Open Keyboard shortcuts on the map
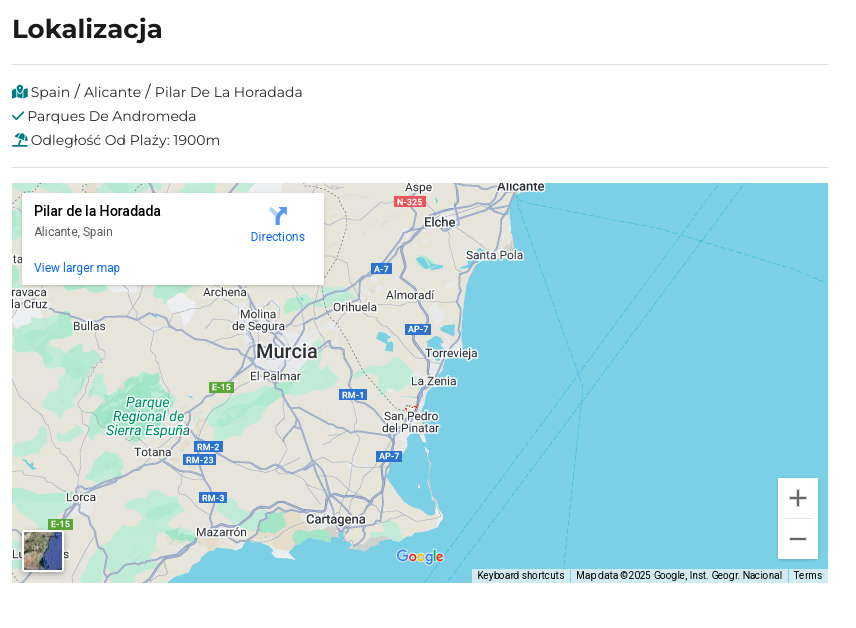Viewport: 856px width, 628px height. pyautogui.click(x=521, y=575)
